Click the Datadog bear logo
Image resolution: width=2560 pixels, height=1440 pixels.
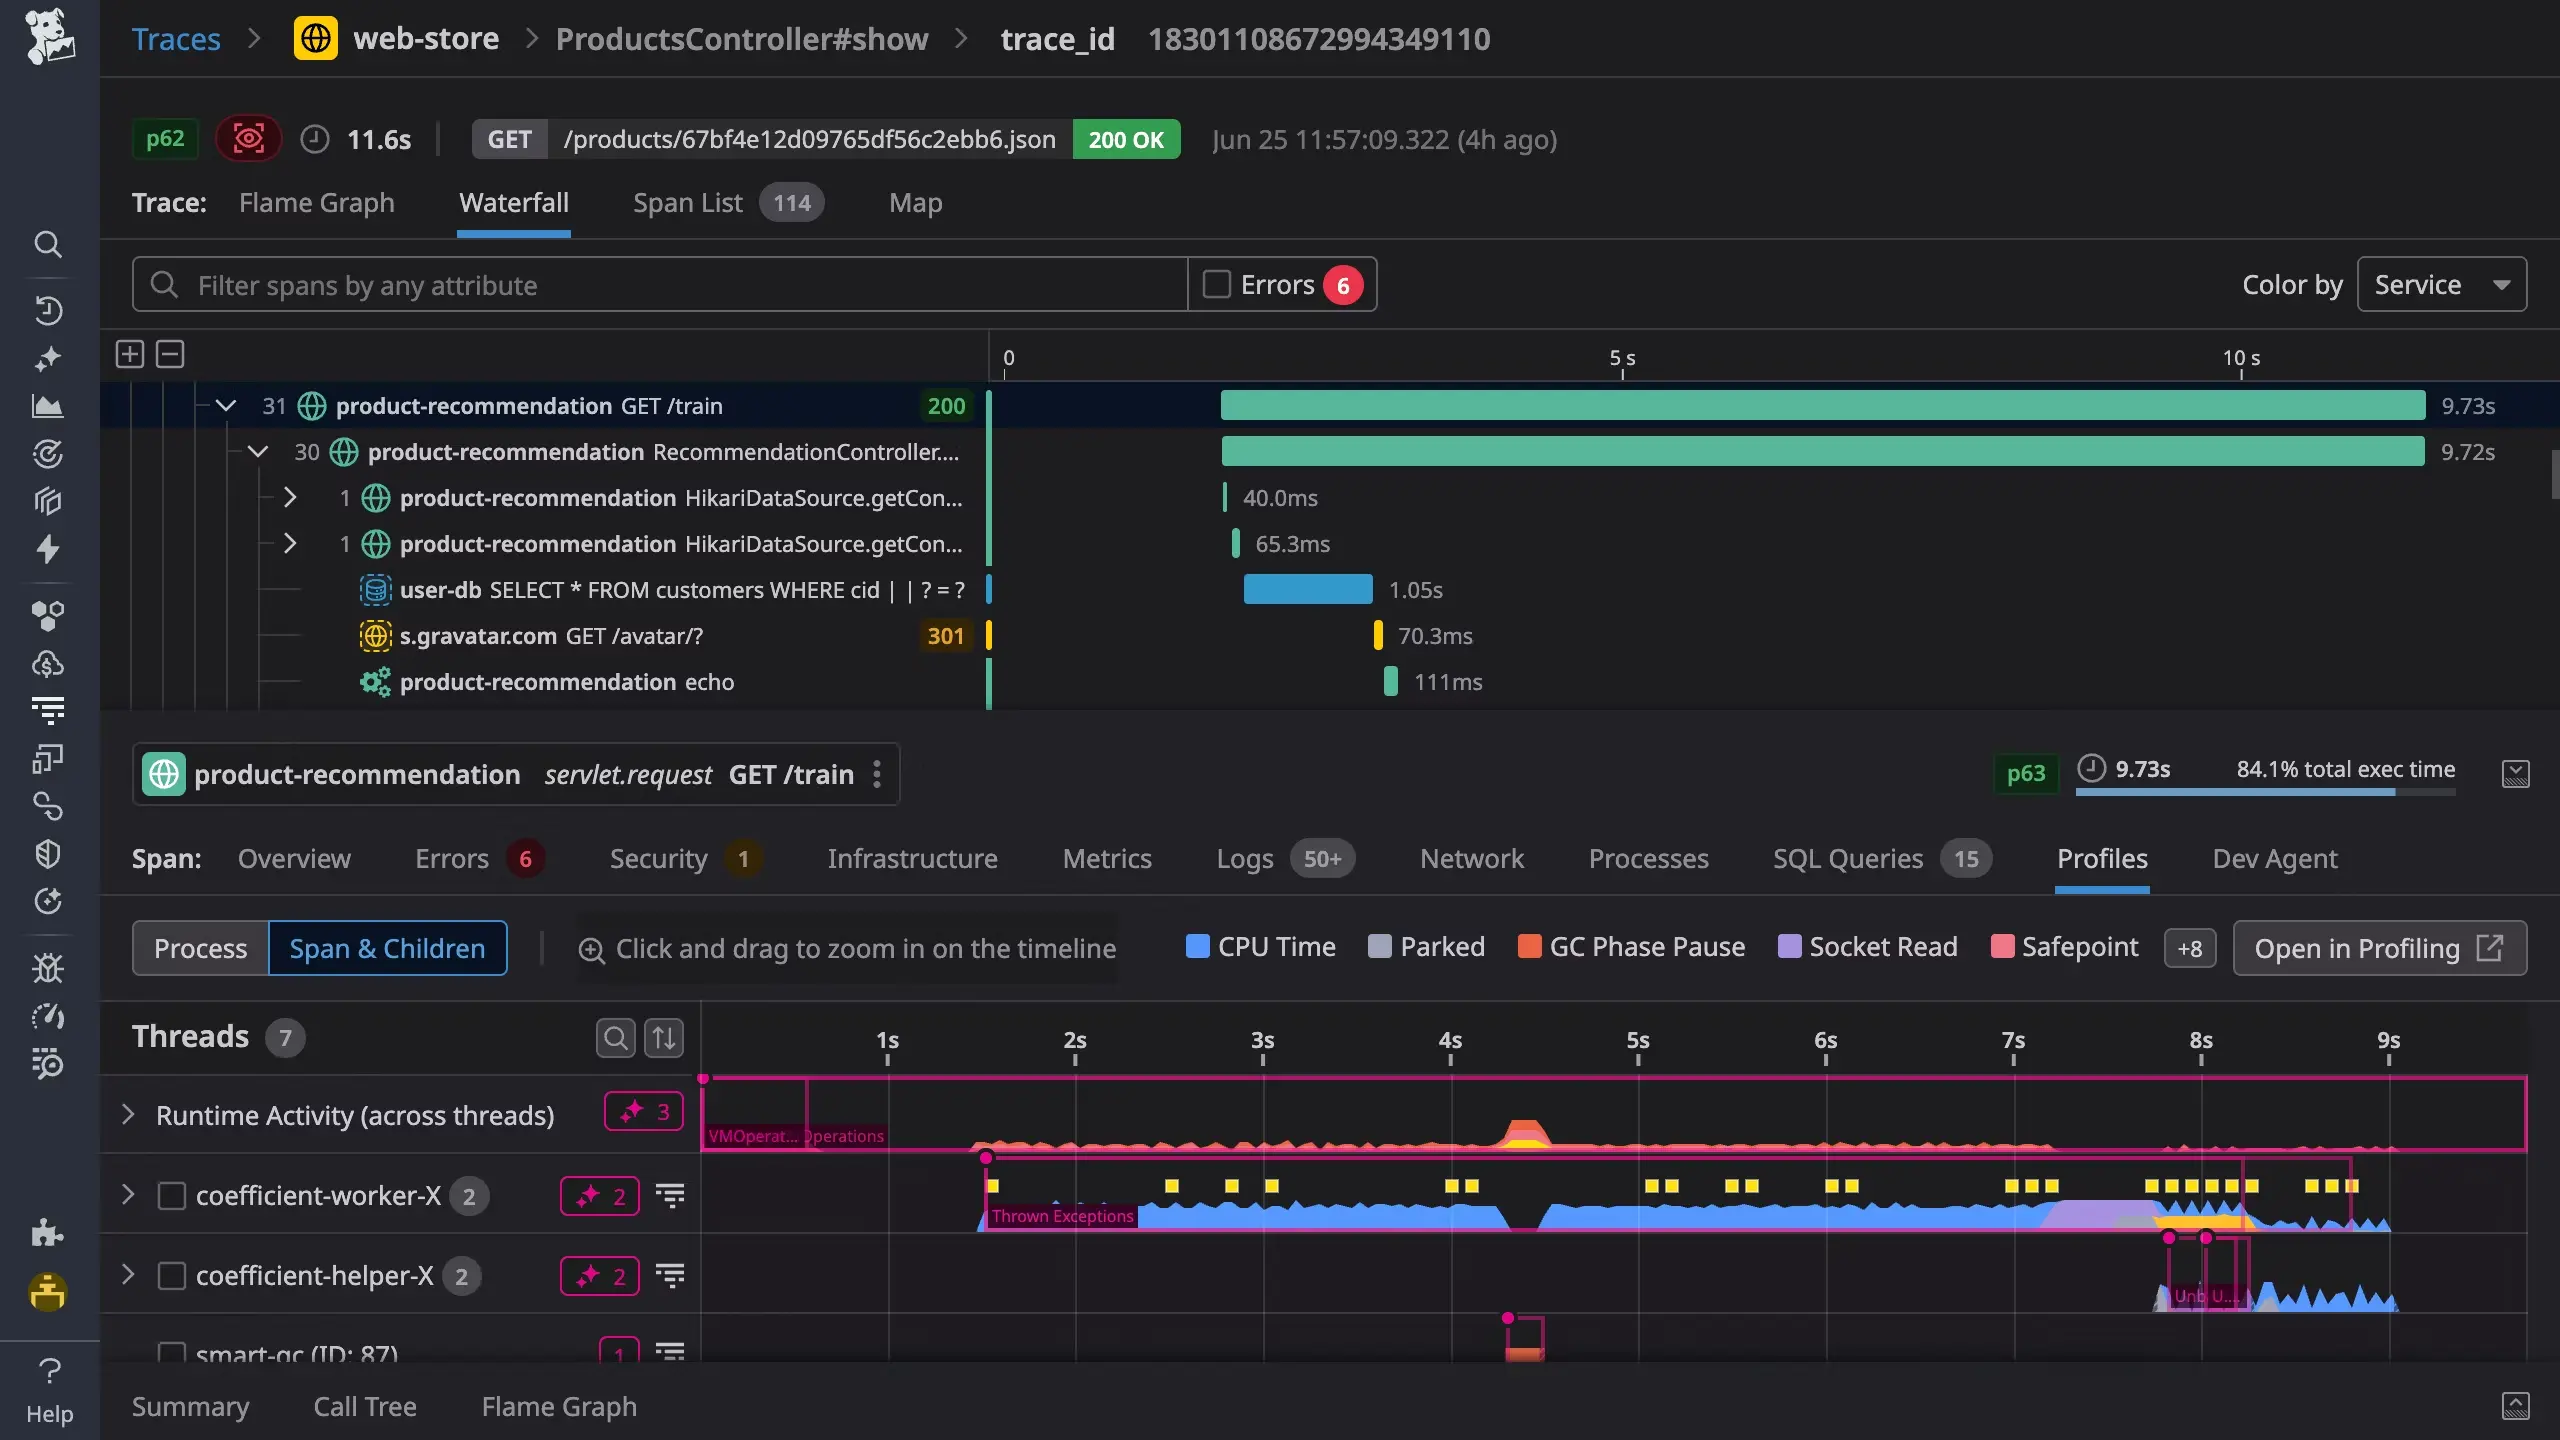point(49,38)
